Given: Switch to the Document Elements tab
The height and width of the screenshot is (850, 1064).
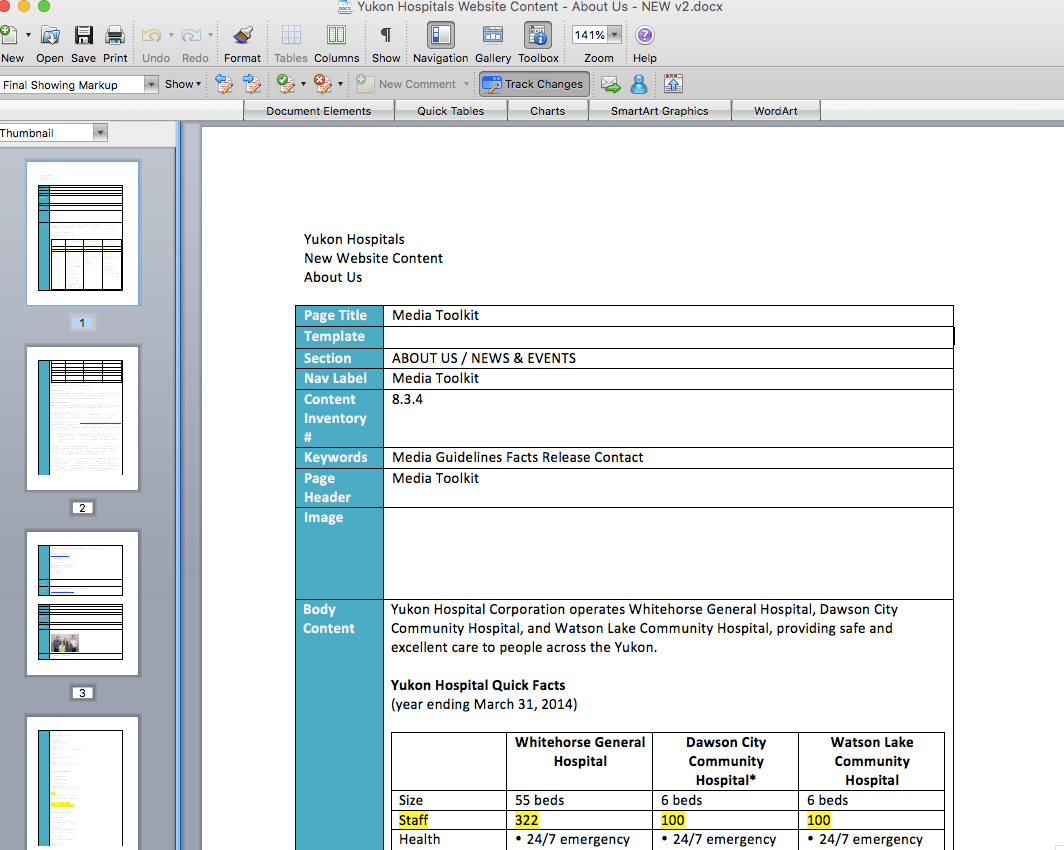Looking at the screenshot, I should click(318, 111).
